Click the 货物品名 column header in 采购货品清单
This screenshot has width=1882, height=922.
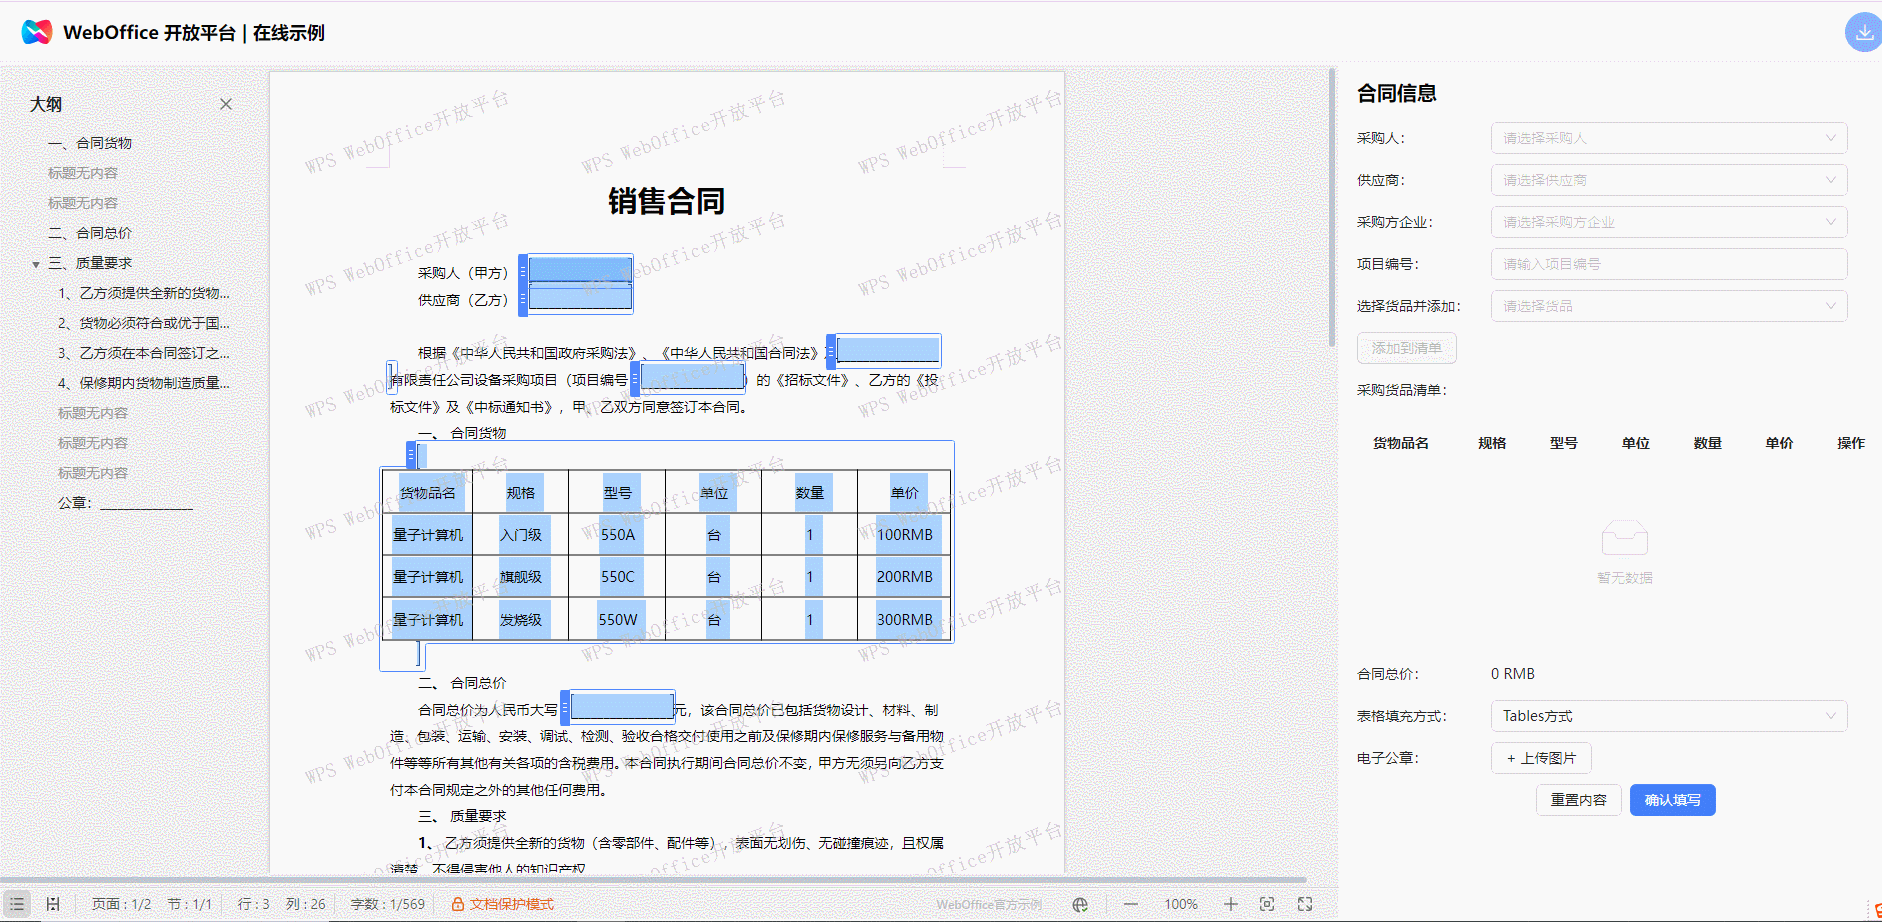[x=1400, y=443]
